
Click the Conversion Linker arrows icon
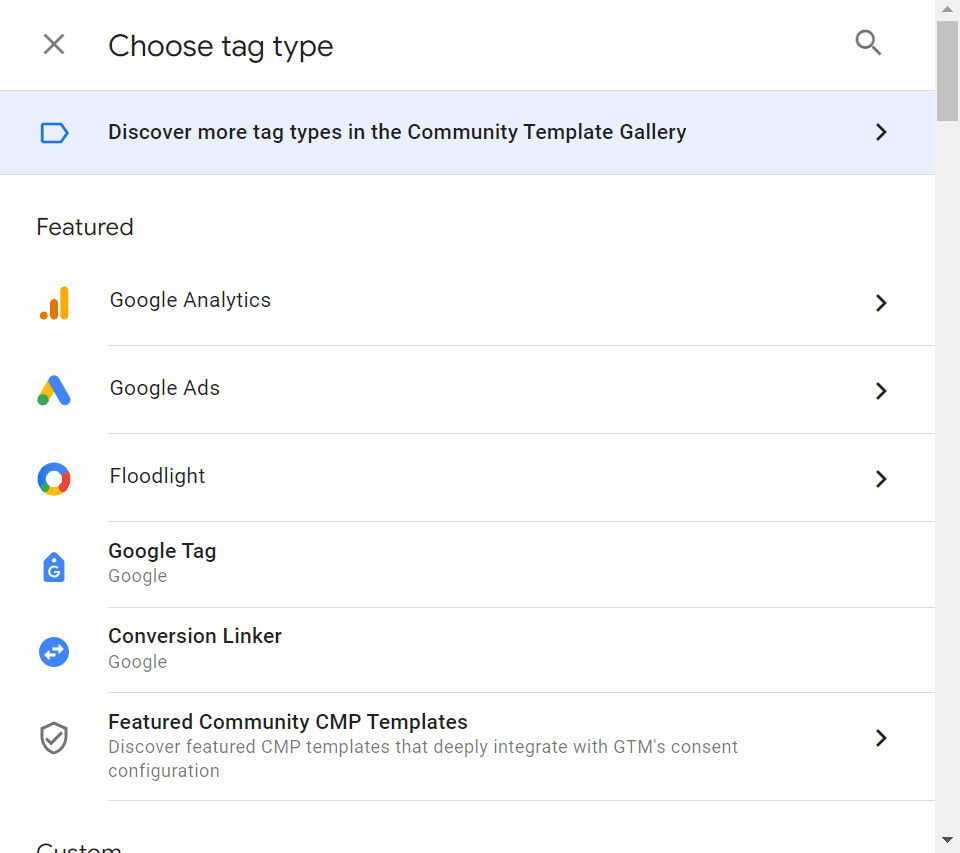click(x=54, y=652)
